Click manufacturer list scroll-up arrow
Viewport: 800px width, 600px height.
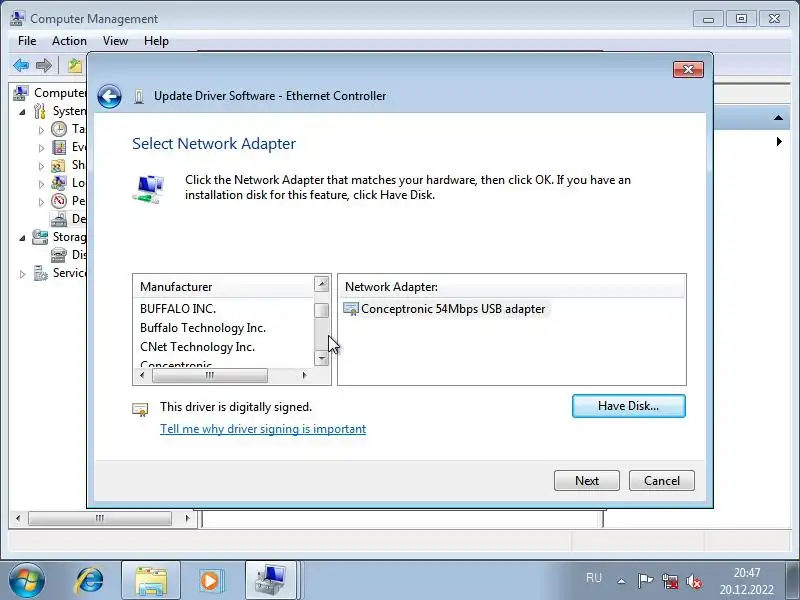(321, 284)
